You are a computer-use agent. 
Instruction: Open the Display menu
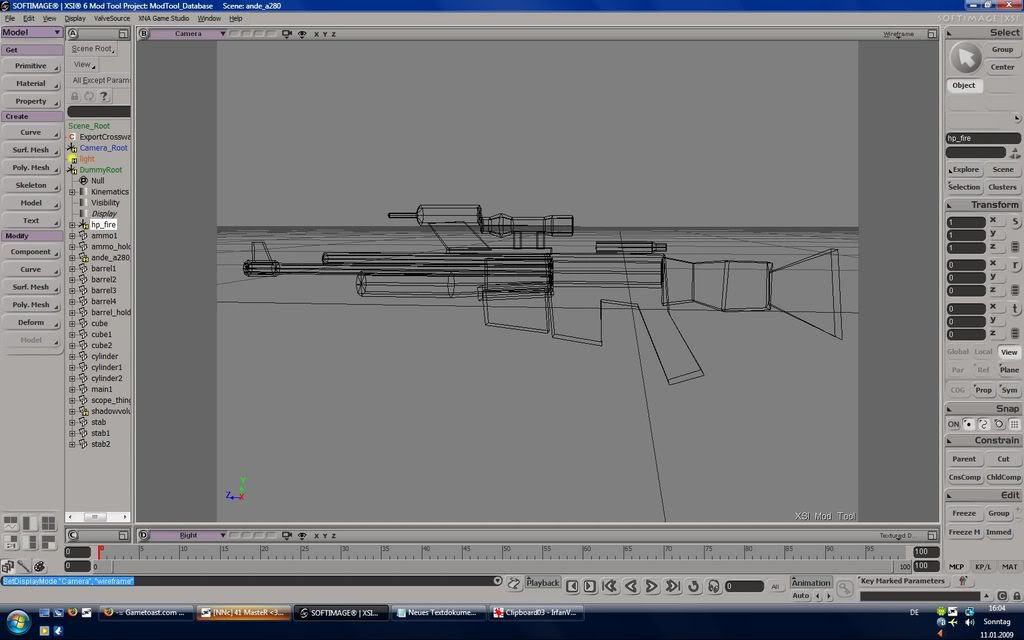(74, 18)
